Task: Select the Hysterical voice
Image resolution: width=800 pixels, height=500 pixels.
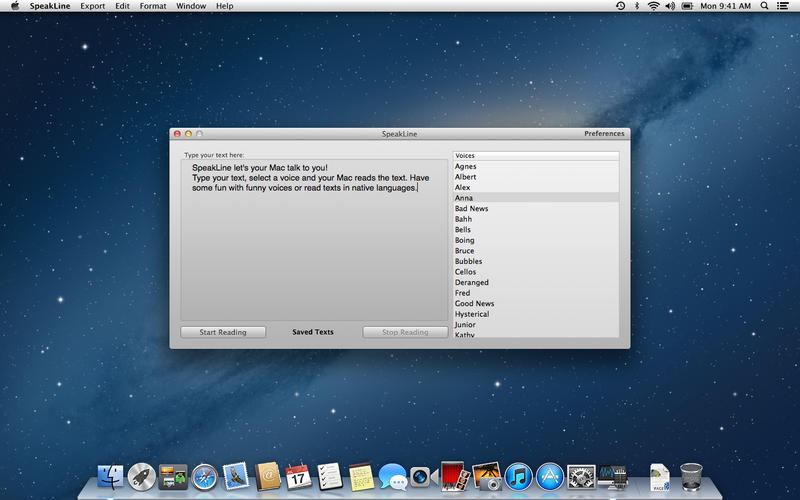Action: 536,314
